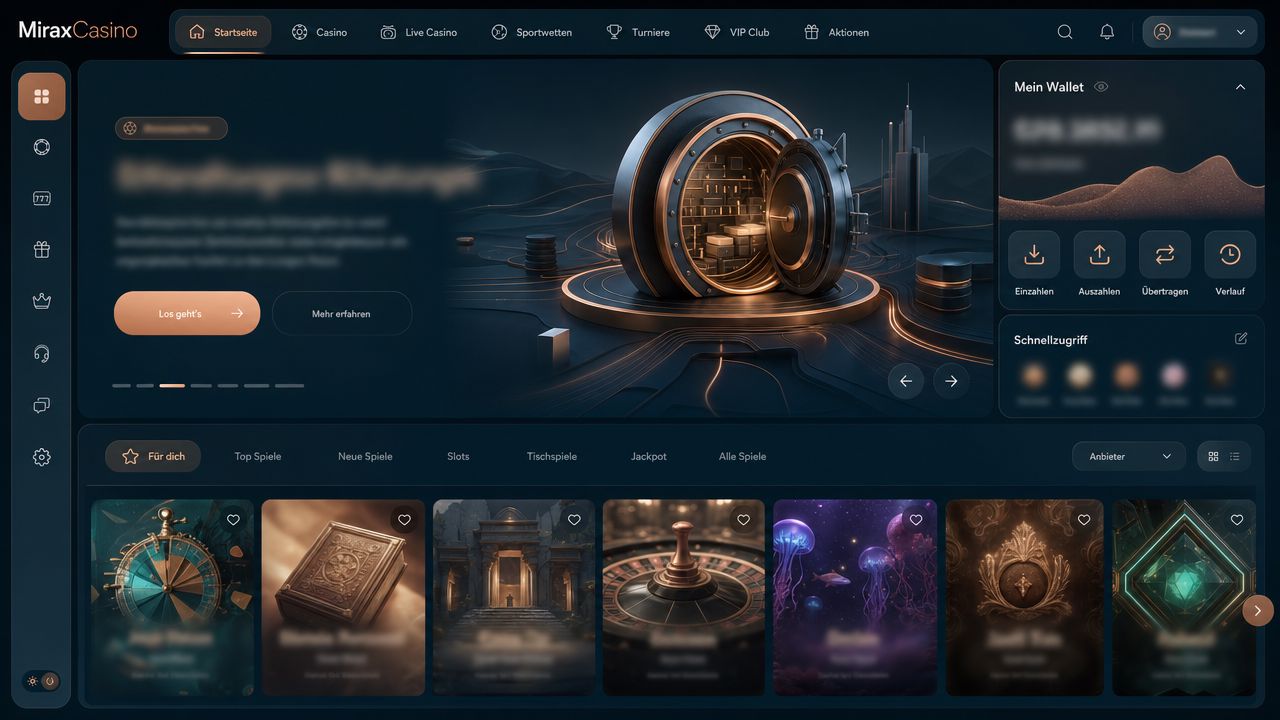Go to Sportwetten in top navigation

tap(532, 32)
